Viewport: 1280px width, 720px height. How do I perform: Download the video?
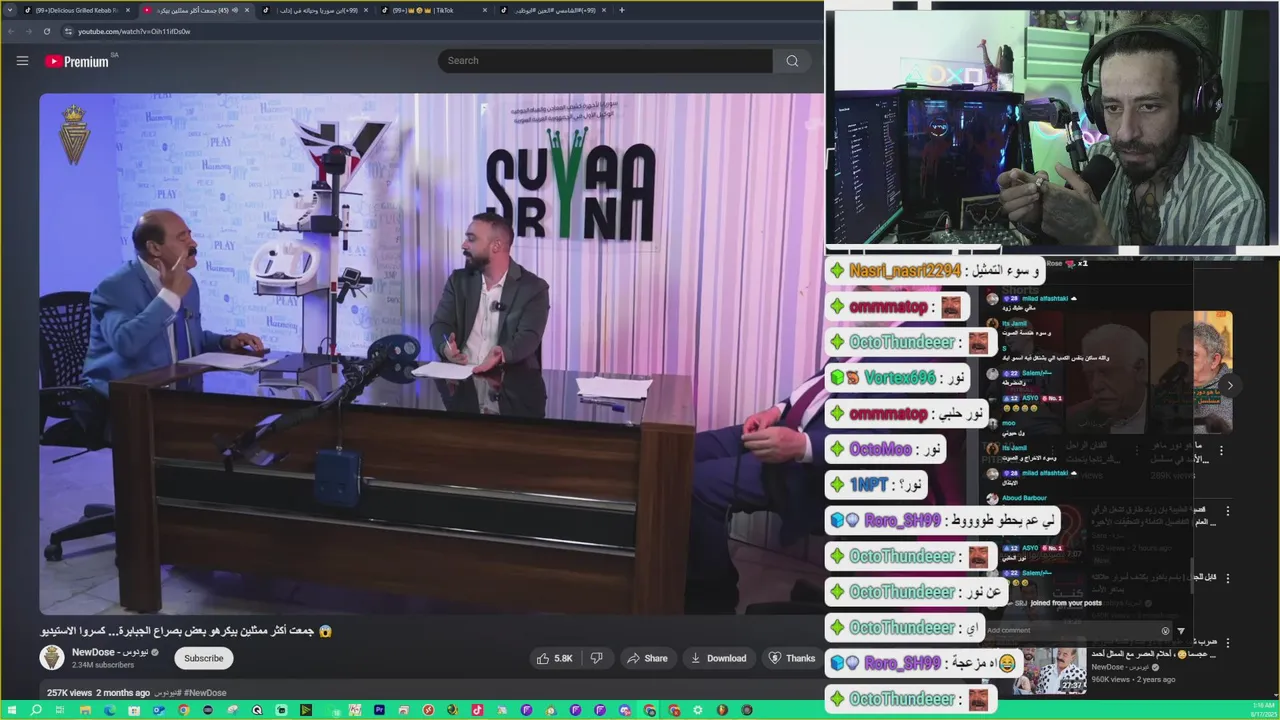[718, 658]
